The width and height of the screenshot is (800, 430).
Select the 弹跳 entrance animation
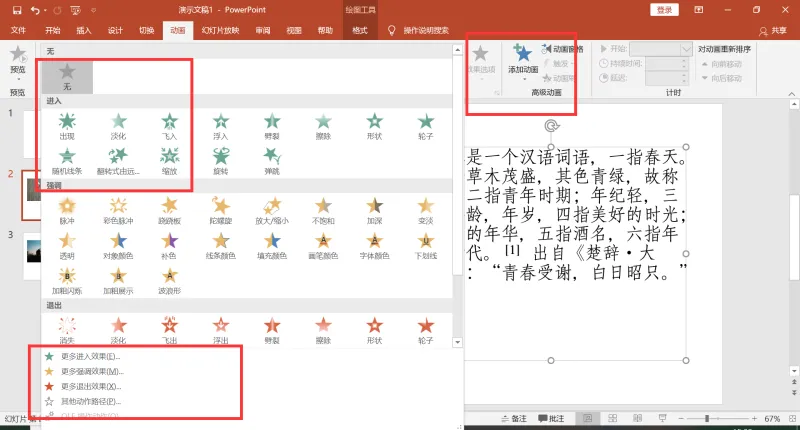click(272, 161)
